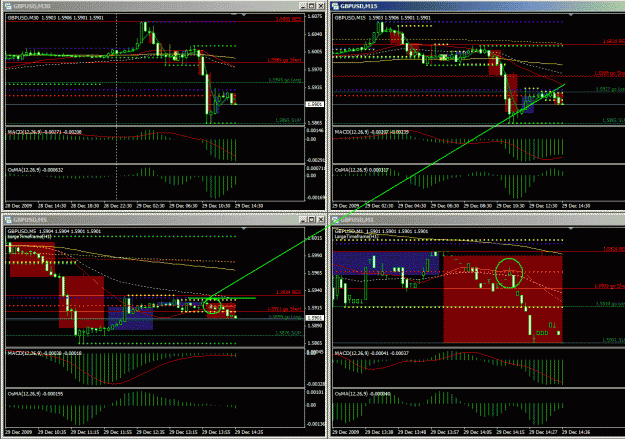The width and height of the screenshot is (625, 439).
Task: Select the chart shift triangle in M1 chart
Action: pyautogui.click(x=571, y=228)
